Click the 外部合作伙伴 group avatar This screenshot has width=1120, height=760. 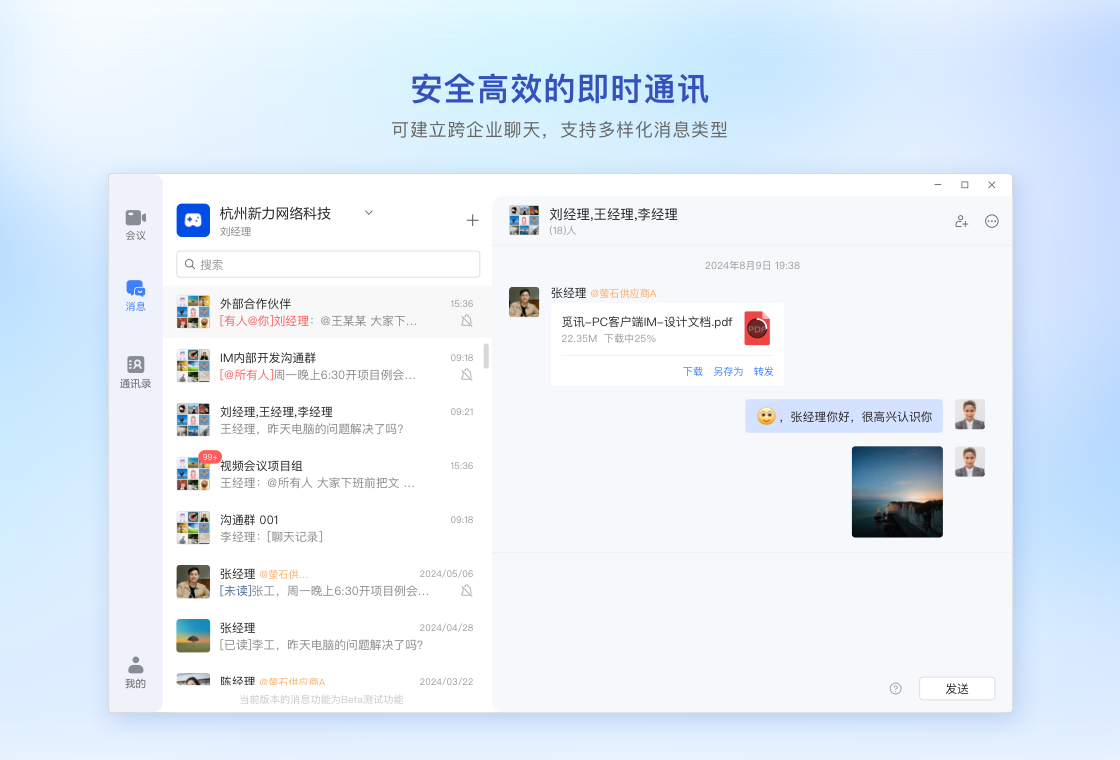[x=194, y=311]
